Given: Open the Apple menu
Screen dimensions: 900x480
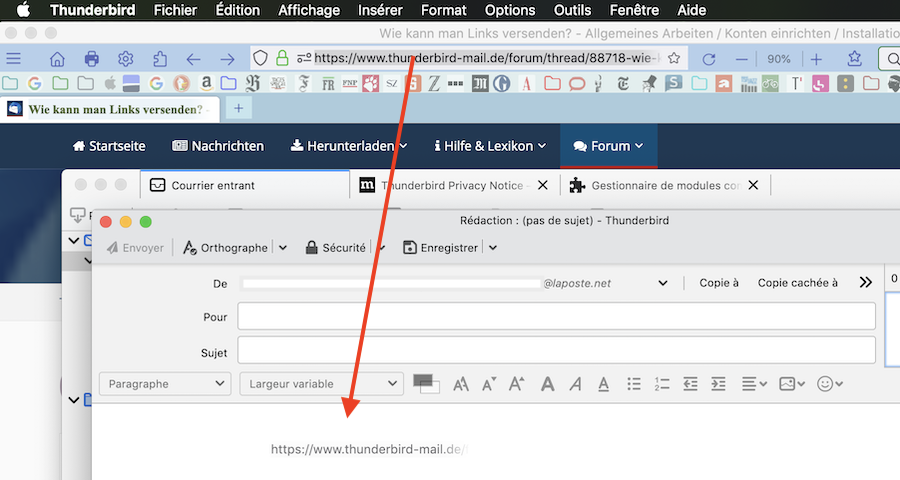Looking at the screenshot, I should coord(23,10).
